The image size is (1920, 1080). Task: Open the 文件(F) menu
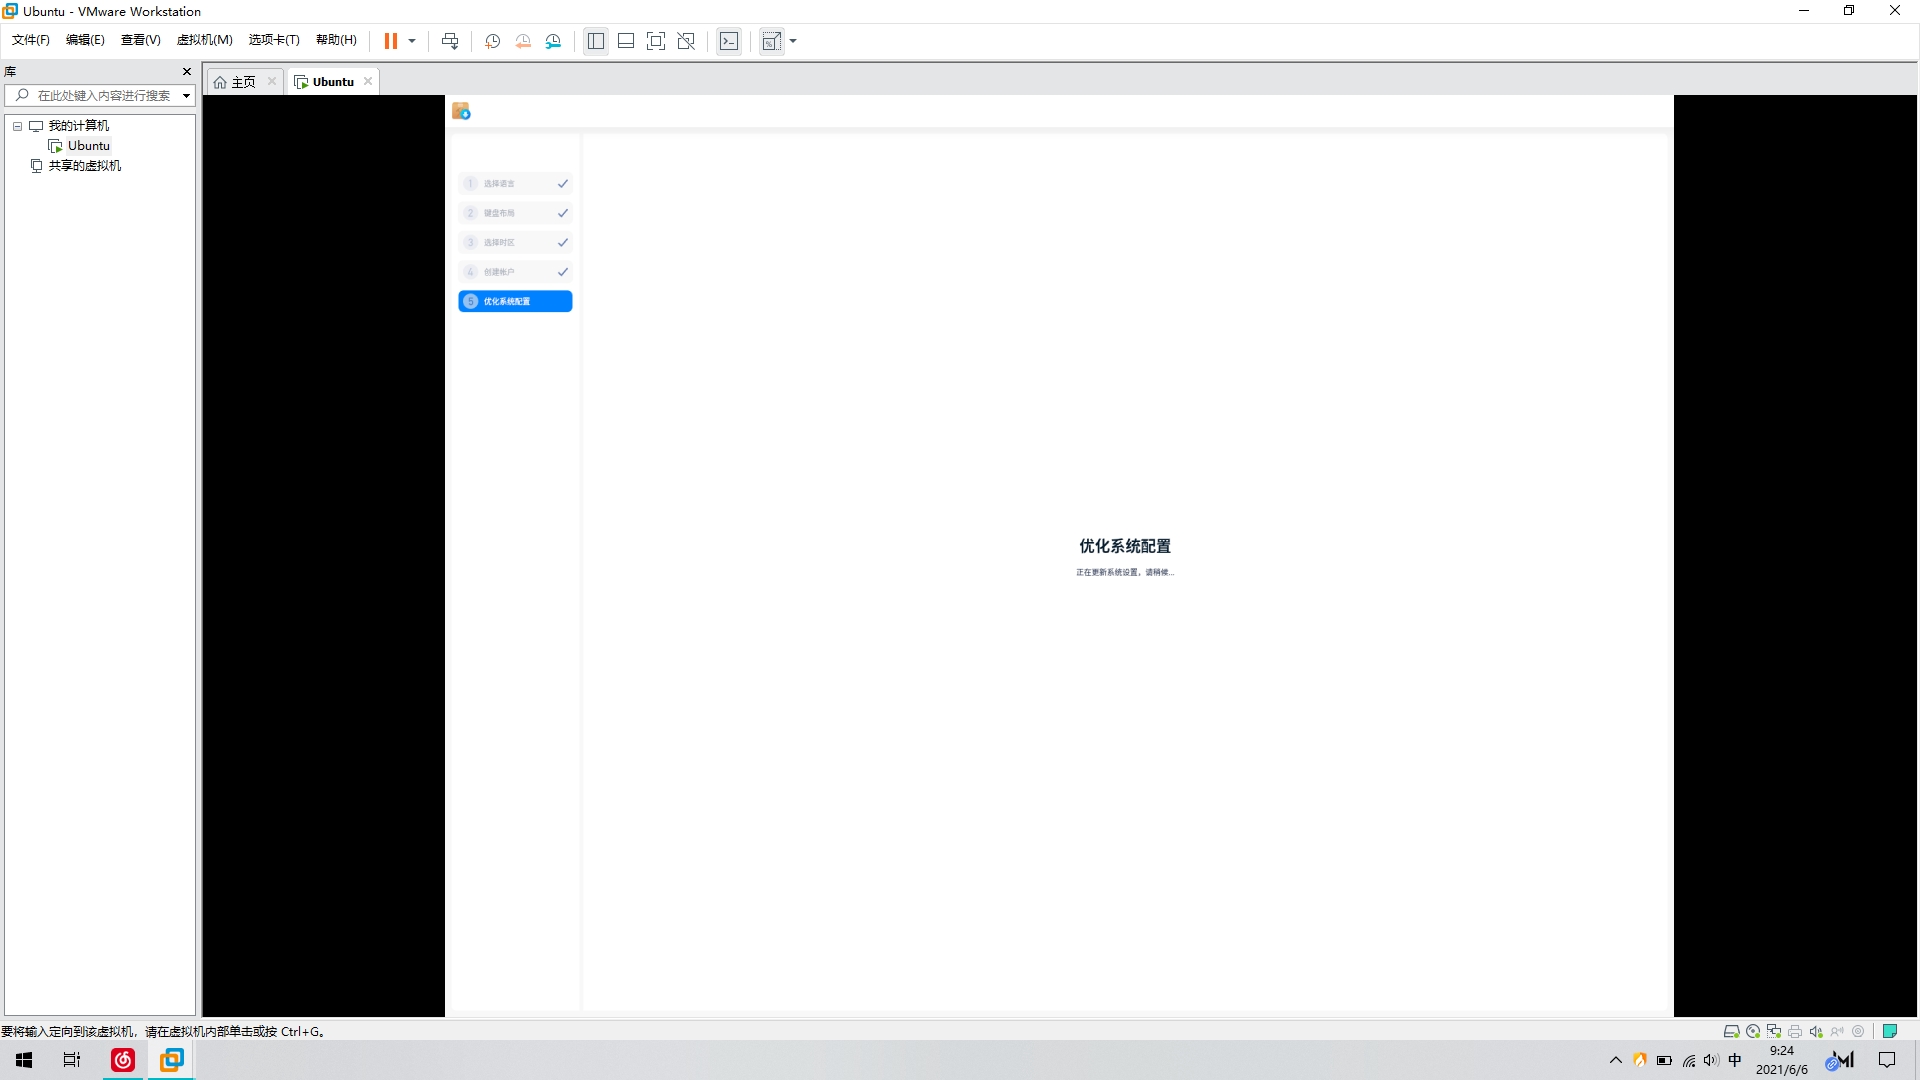30,40
